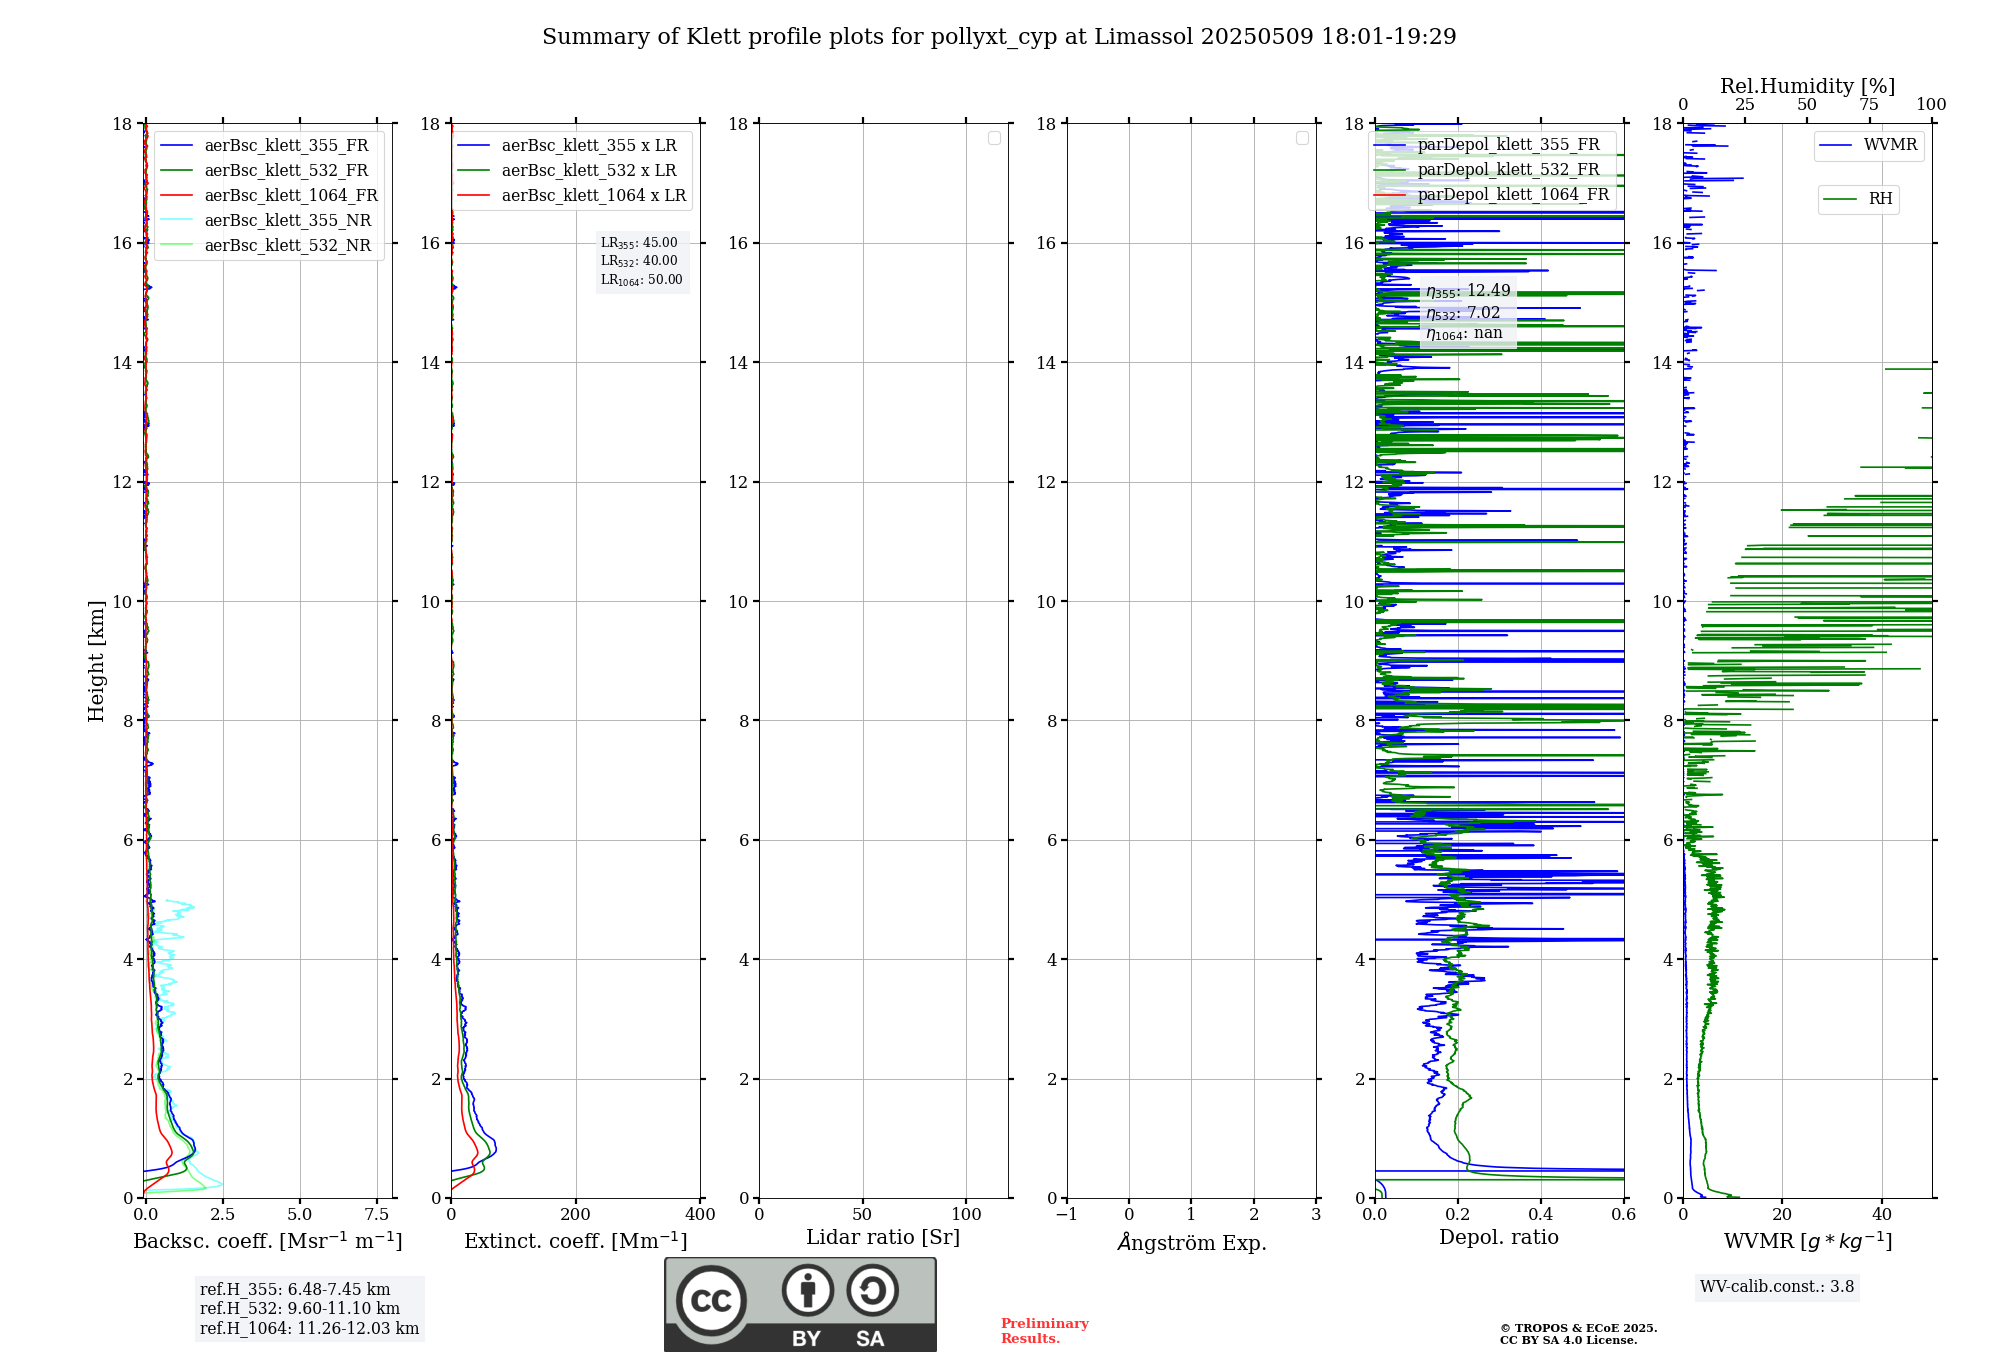Click legend entry parDepol_klett_1064_FR
The width and height of the screenshot is (2000, 1360).
pyautogui.click(x=1492, y=195)
